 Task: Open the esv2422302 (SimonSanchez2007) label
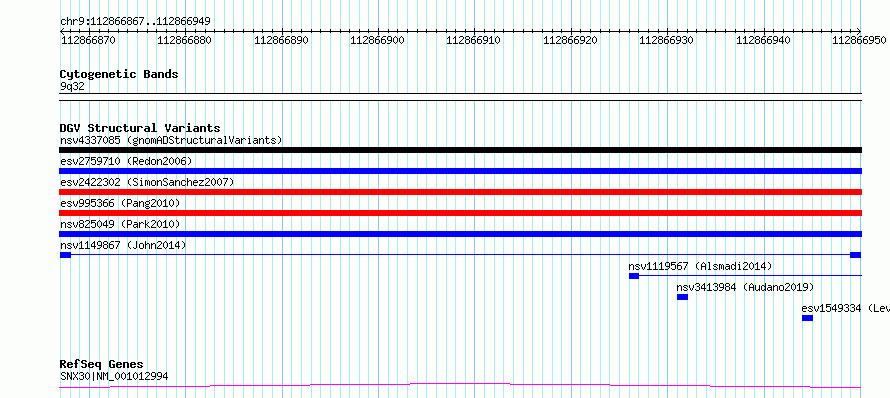(x=147, y=182)
